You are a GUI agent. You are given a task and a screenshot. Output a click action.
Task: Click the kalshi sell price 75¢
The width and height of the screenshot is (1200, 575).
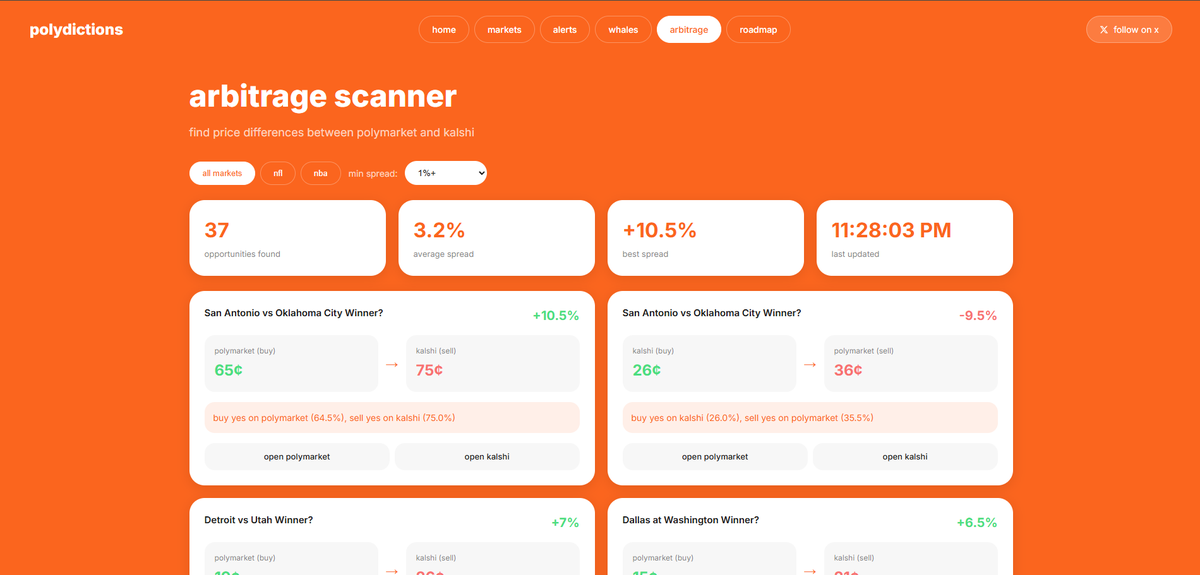pyautogui.click(x=430, y=370)
